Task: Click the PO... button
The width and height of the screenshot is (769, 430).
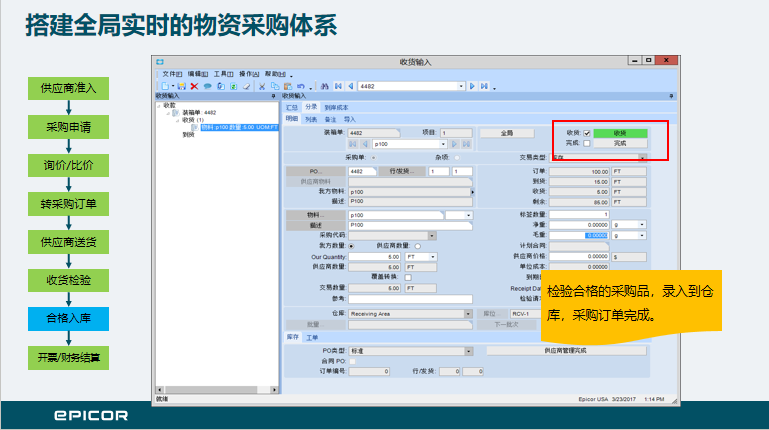Action: coord(315,171)
